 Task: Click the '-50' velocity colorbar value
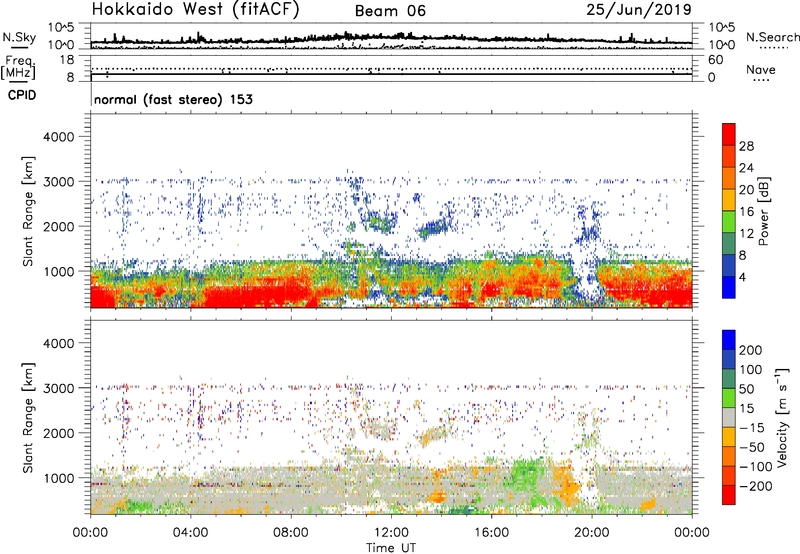[x=752, y=447]
